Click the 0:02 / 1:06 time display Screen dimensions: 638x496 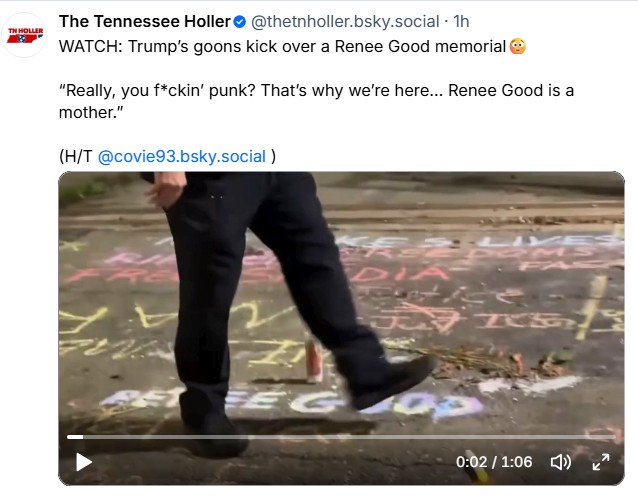494,462
